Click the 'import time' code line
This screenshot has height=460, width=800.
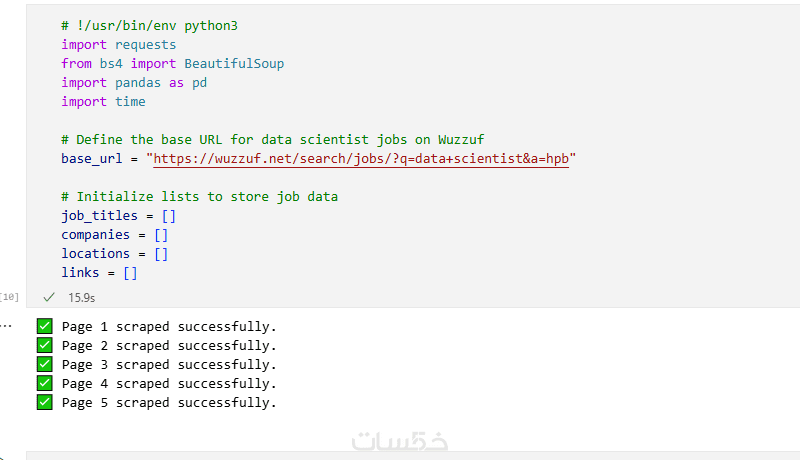tap(103, 102)
